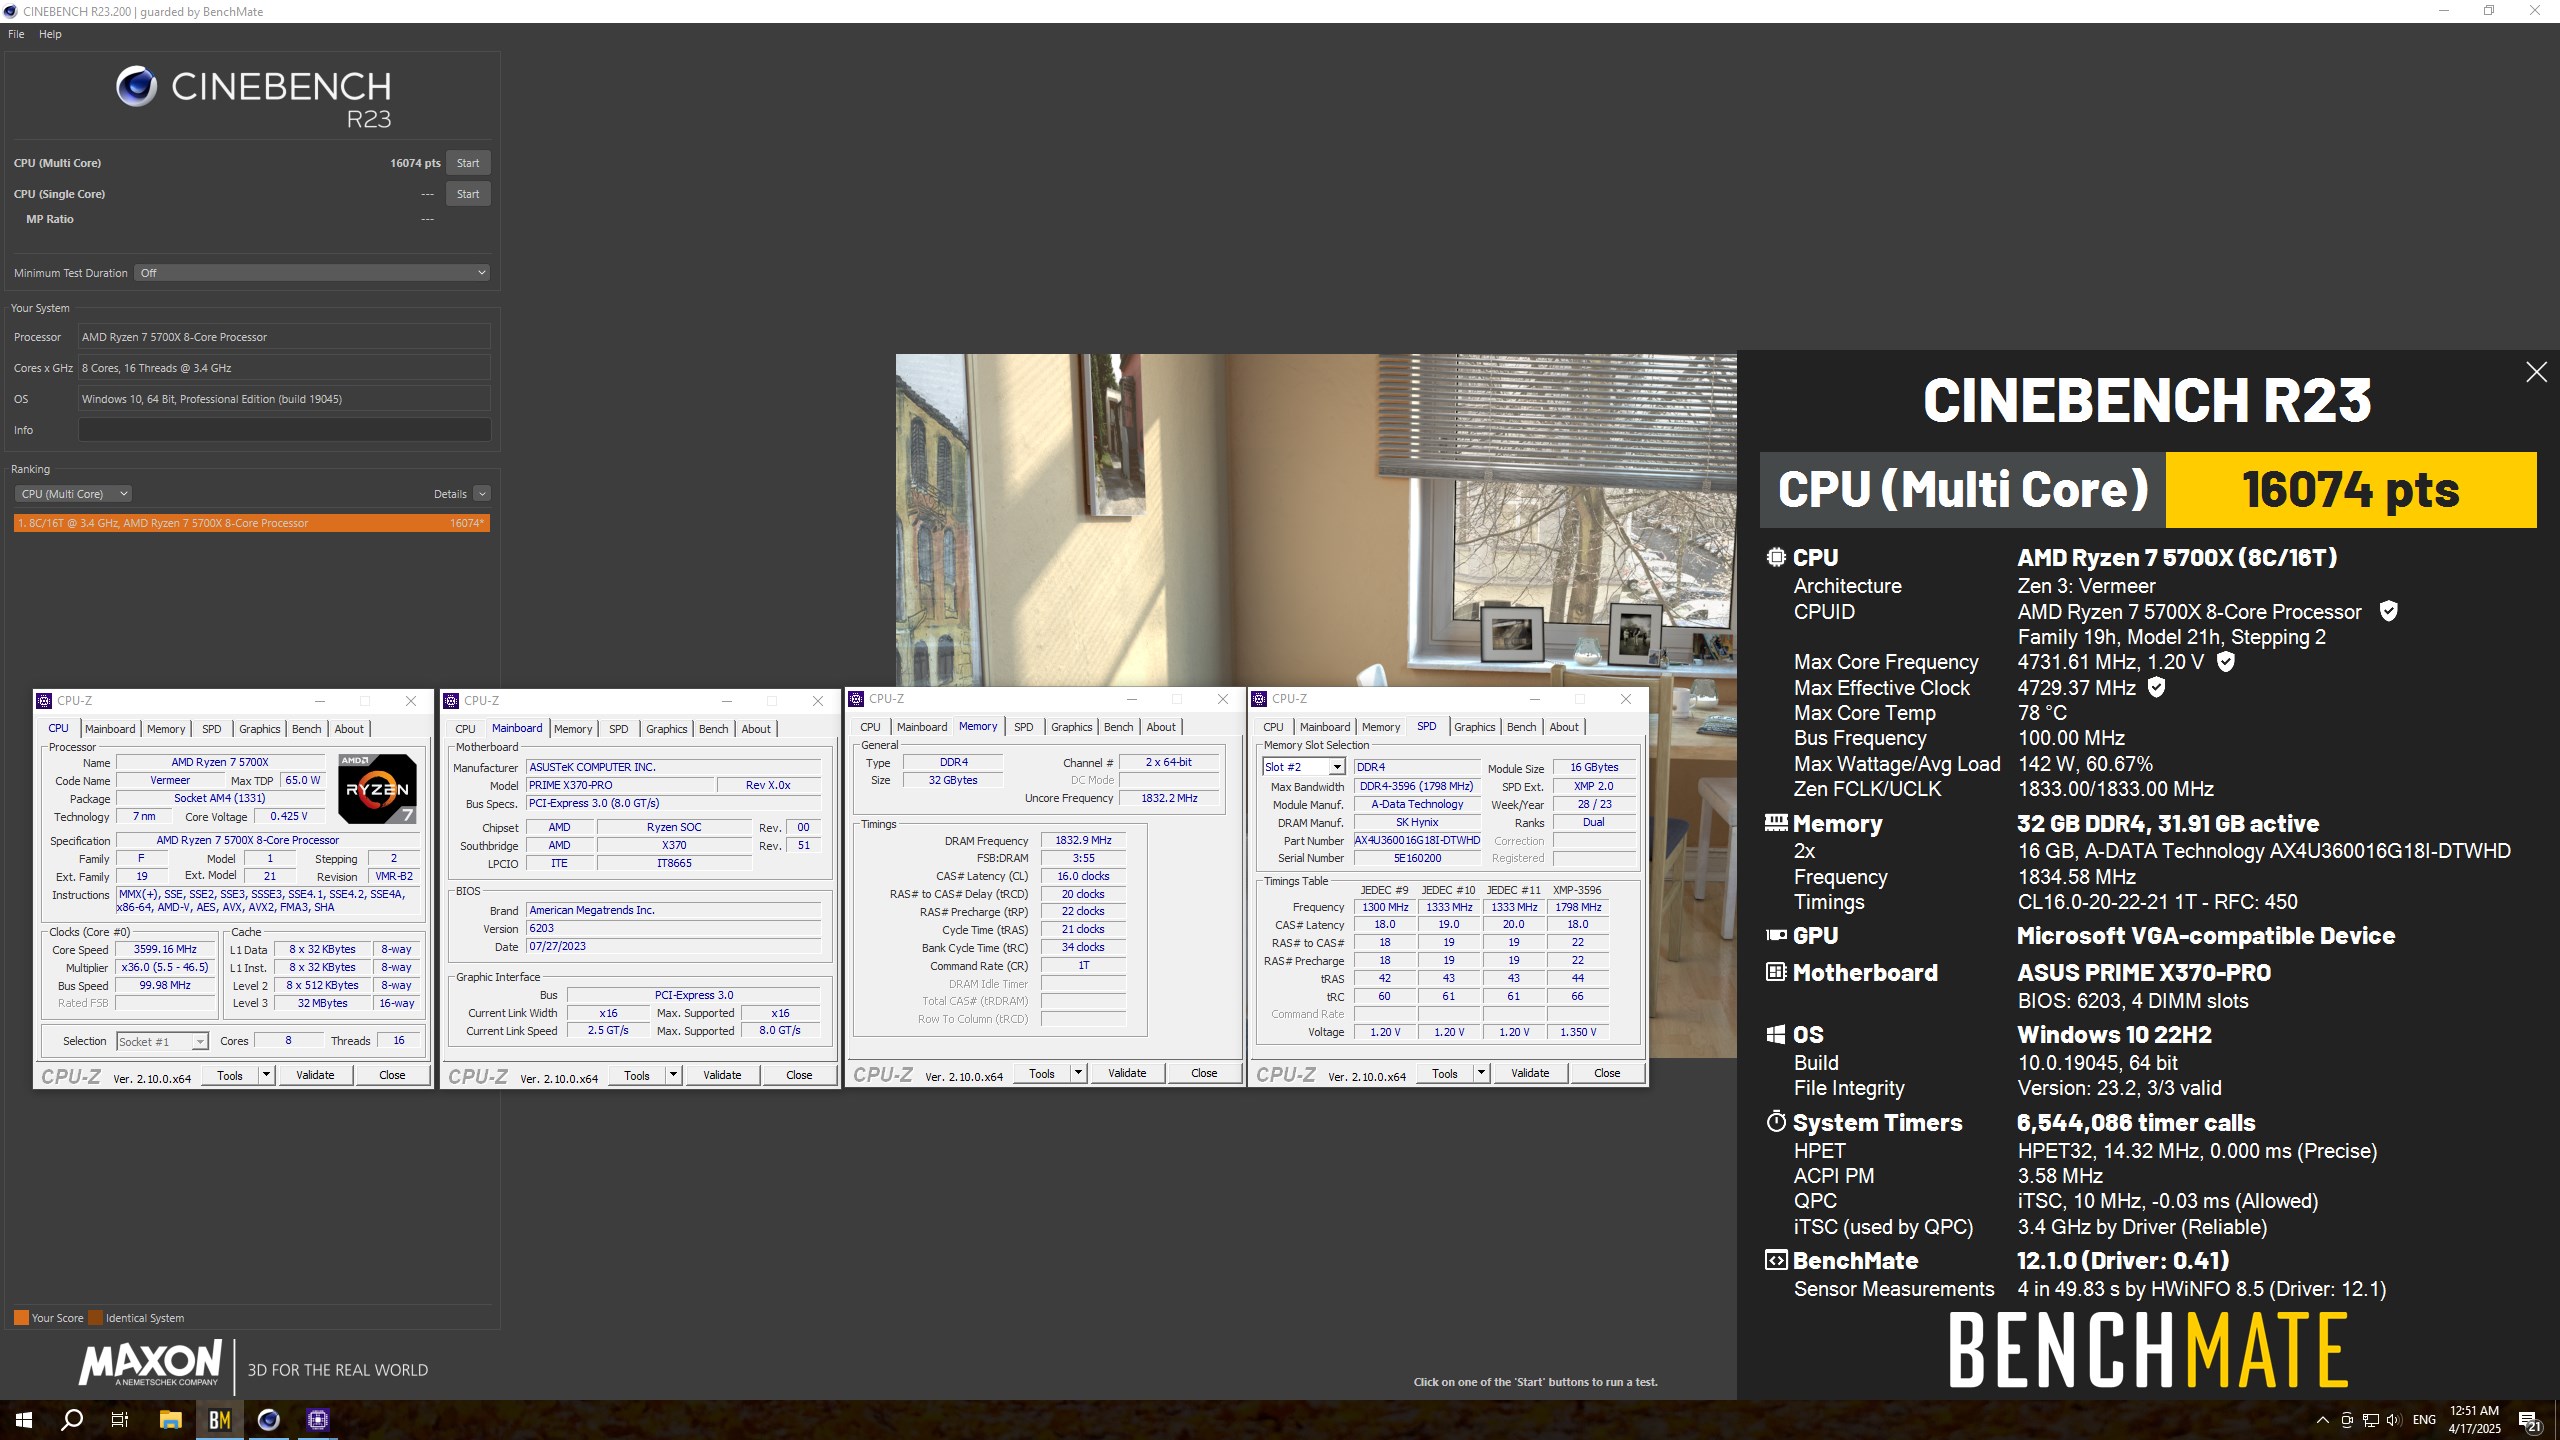
Task: Click the Processor name field in Cinebench
Action: (x=284, y=337)
